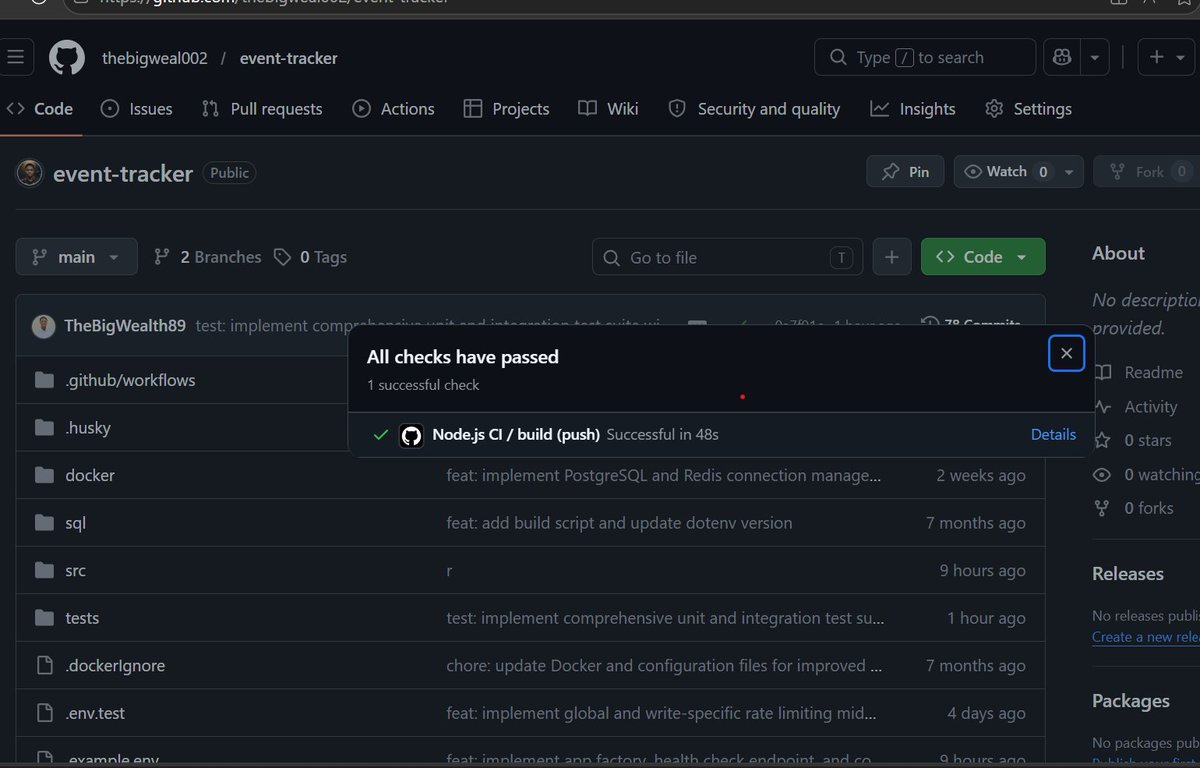1200x768 pixels.
Task: Open the Activity sidebar link
Action: pos(1136,407)
